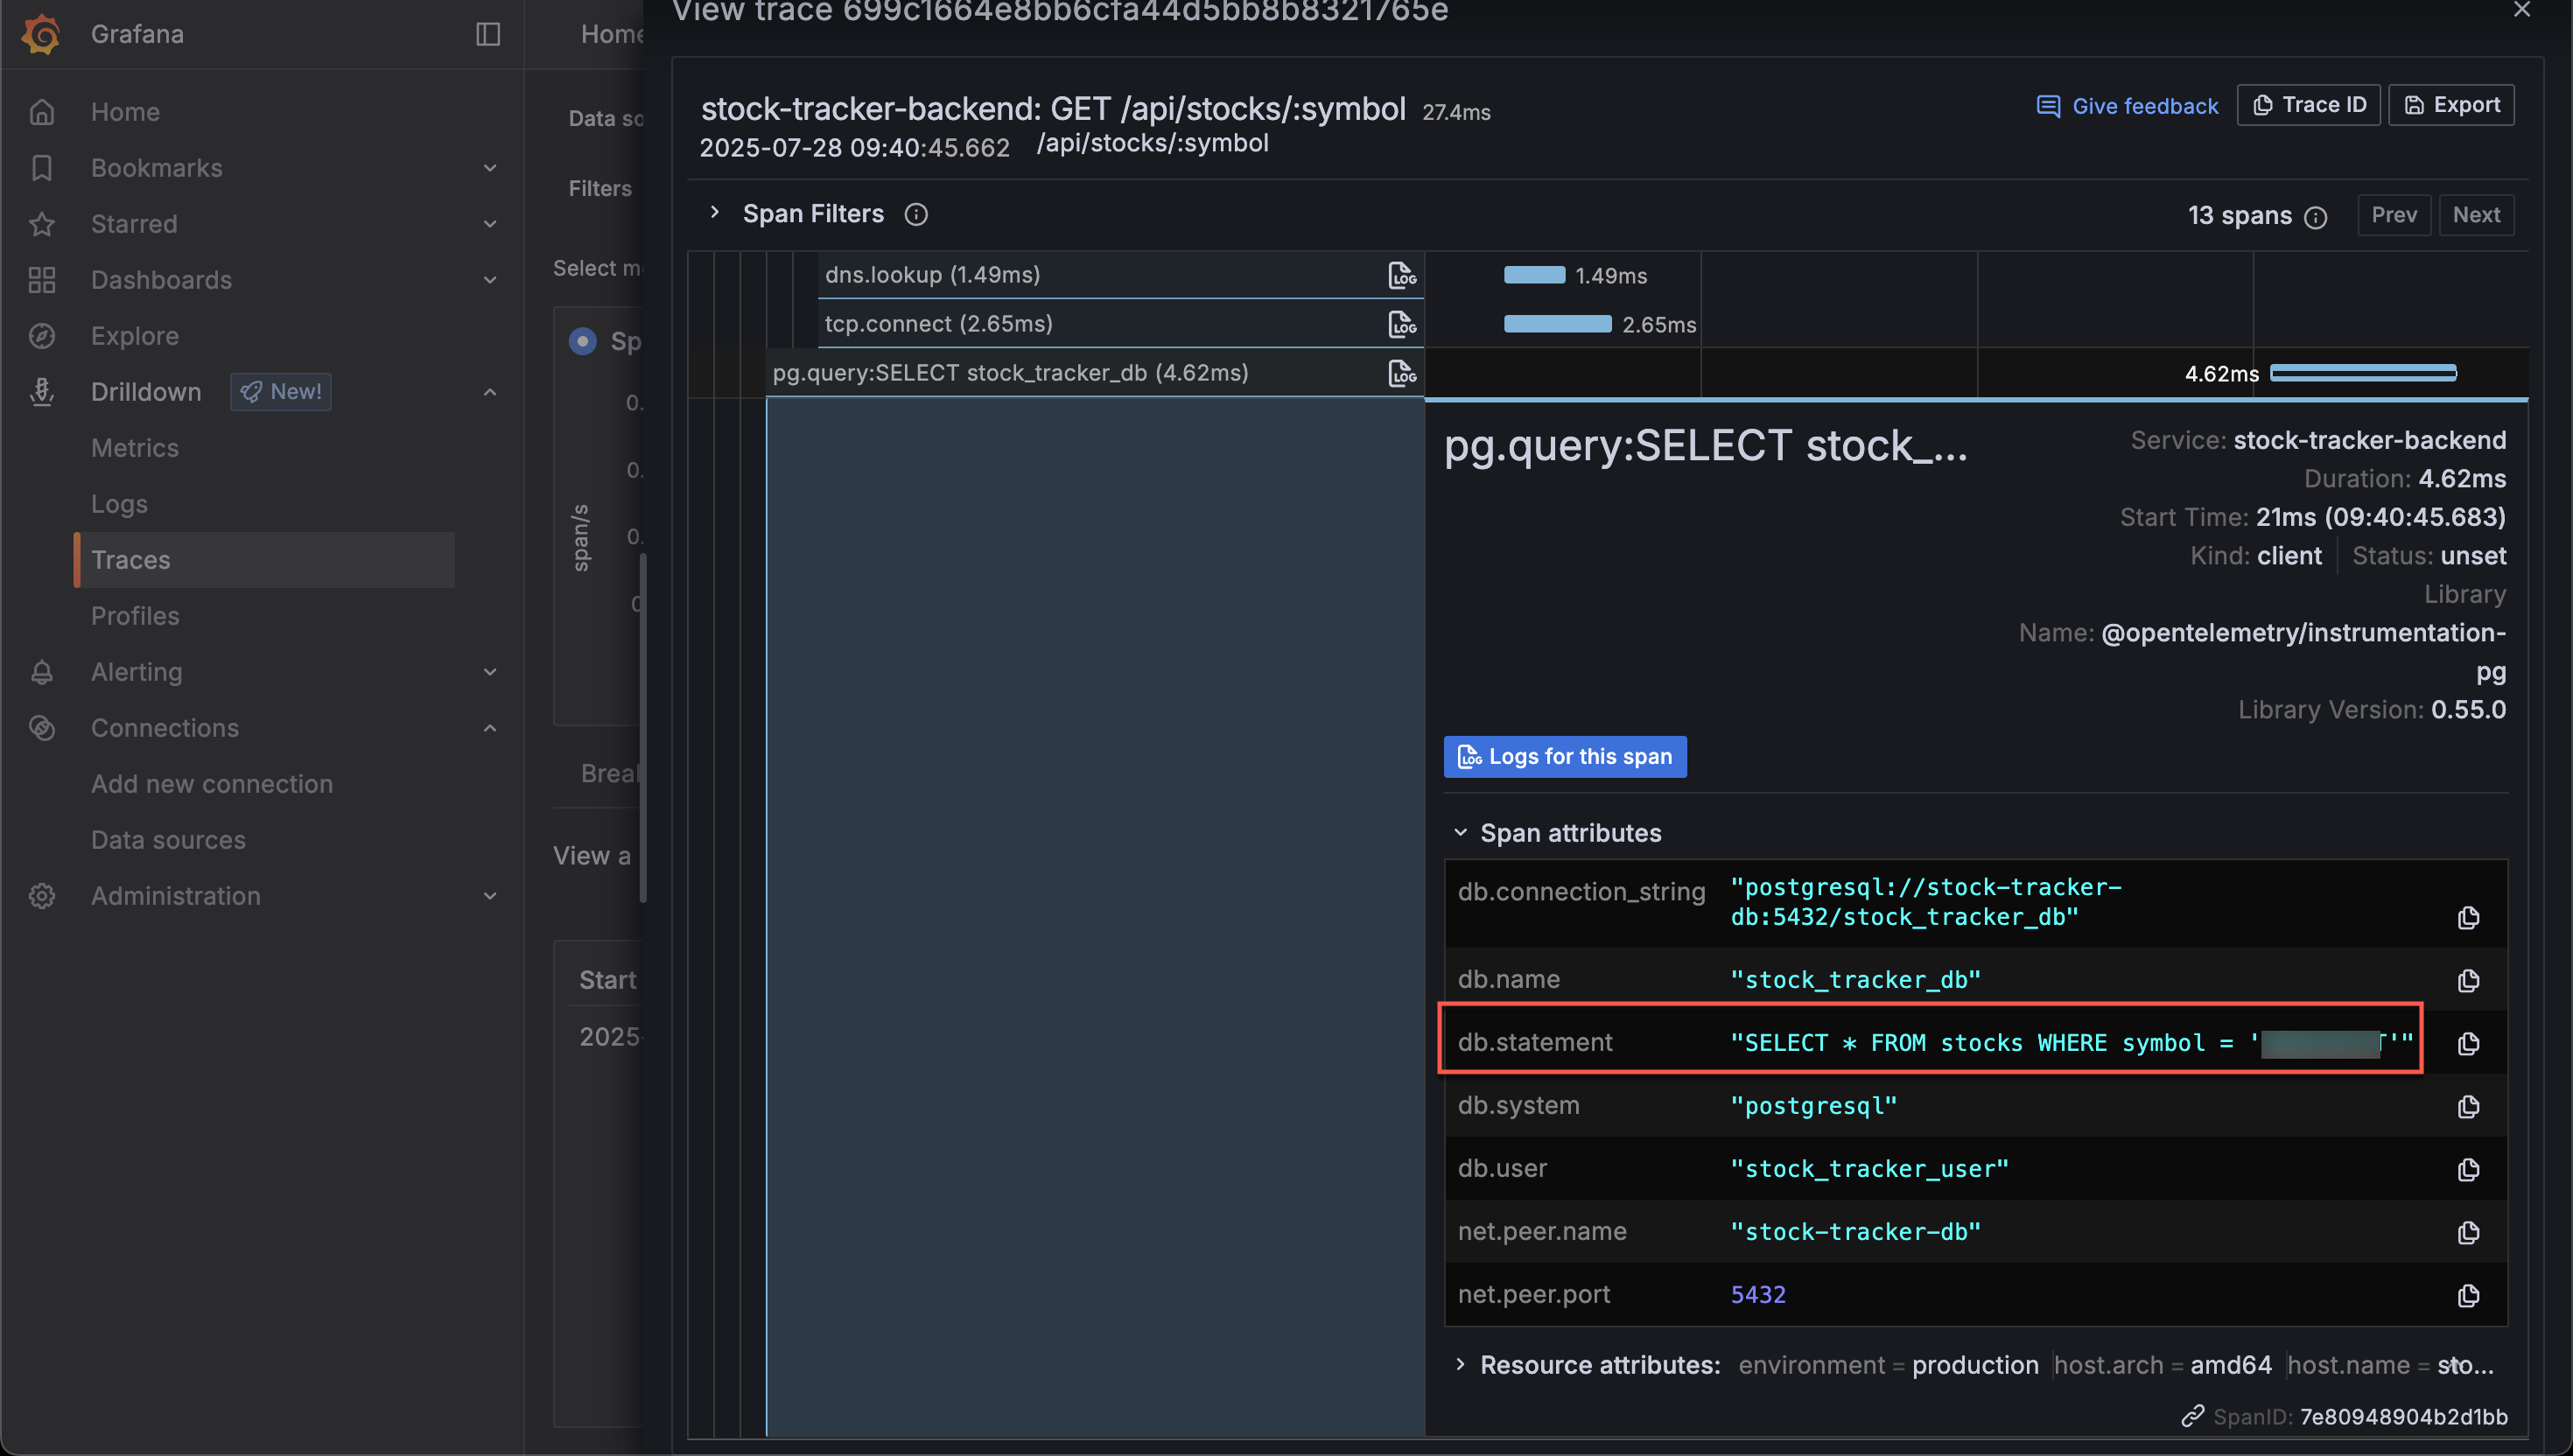The width and height of the screenshot is (2573, 1456).
Task: Copy the db.connection_string value
Action: 2468,918
